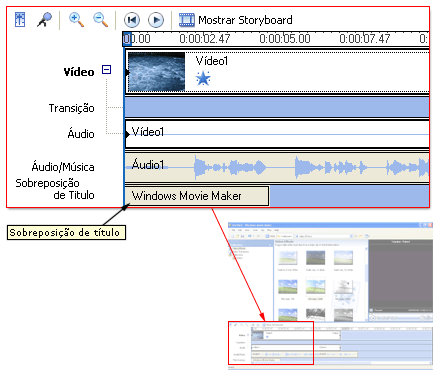Select the Áudio1 waveform clip
439x377 pixels.
(277, 167)
